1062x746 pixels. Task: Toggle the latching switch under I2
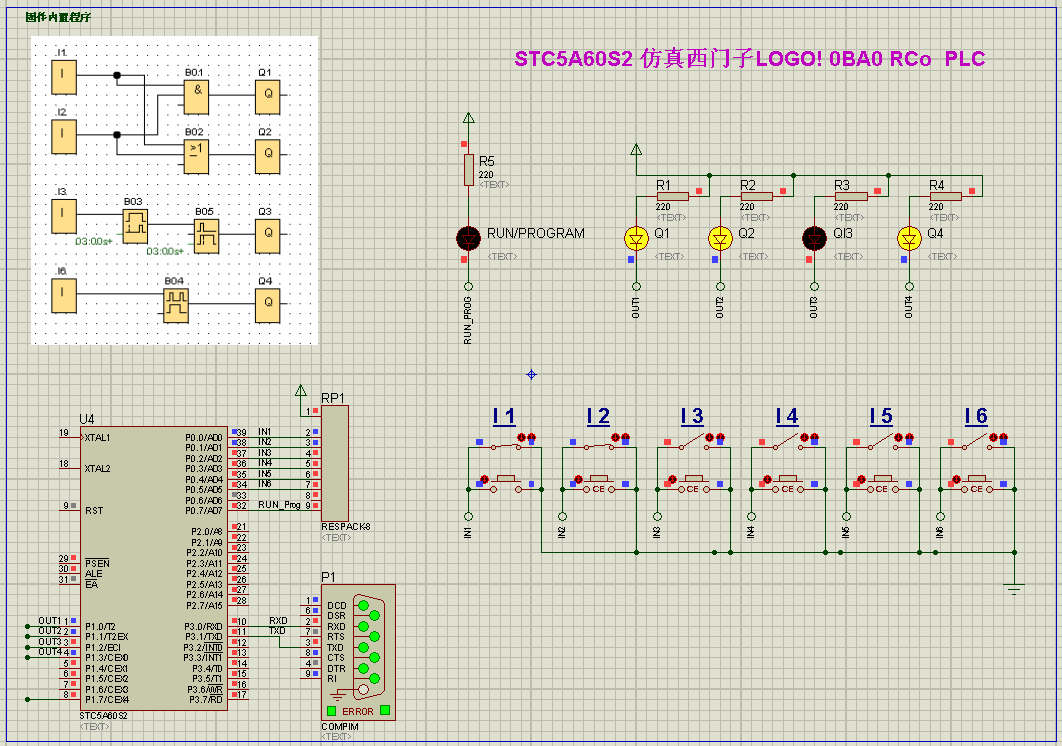pos(600,445)
